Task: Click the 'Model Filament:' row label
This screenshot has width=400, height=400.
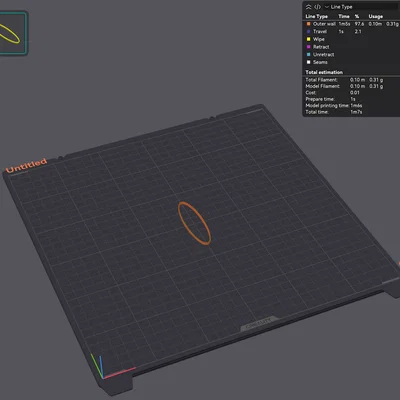Action: click(x=323, y=86)
